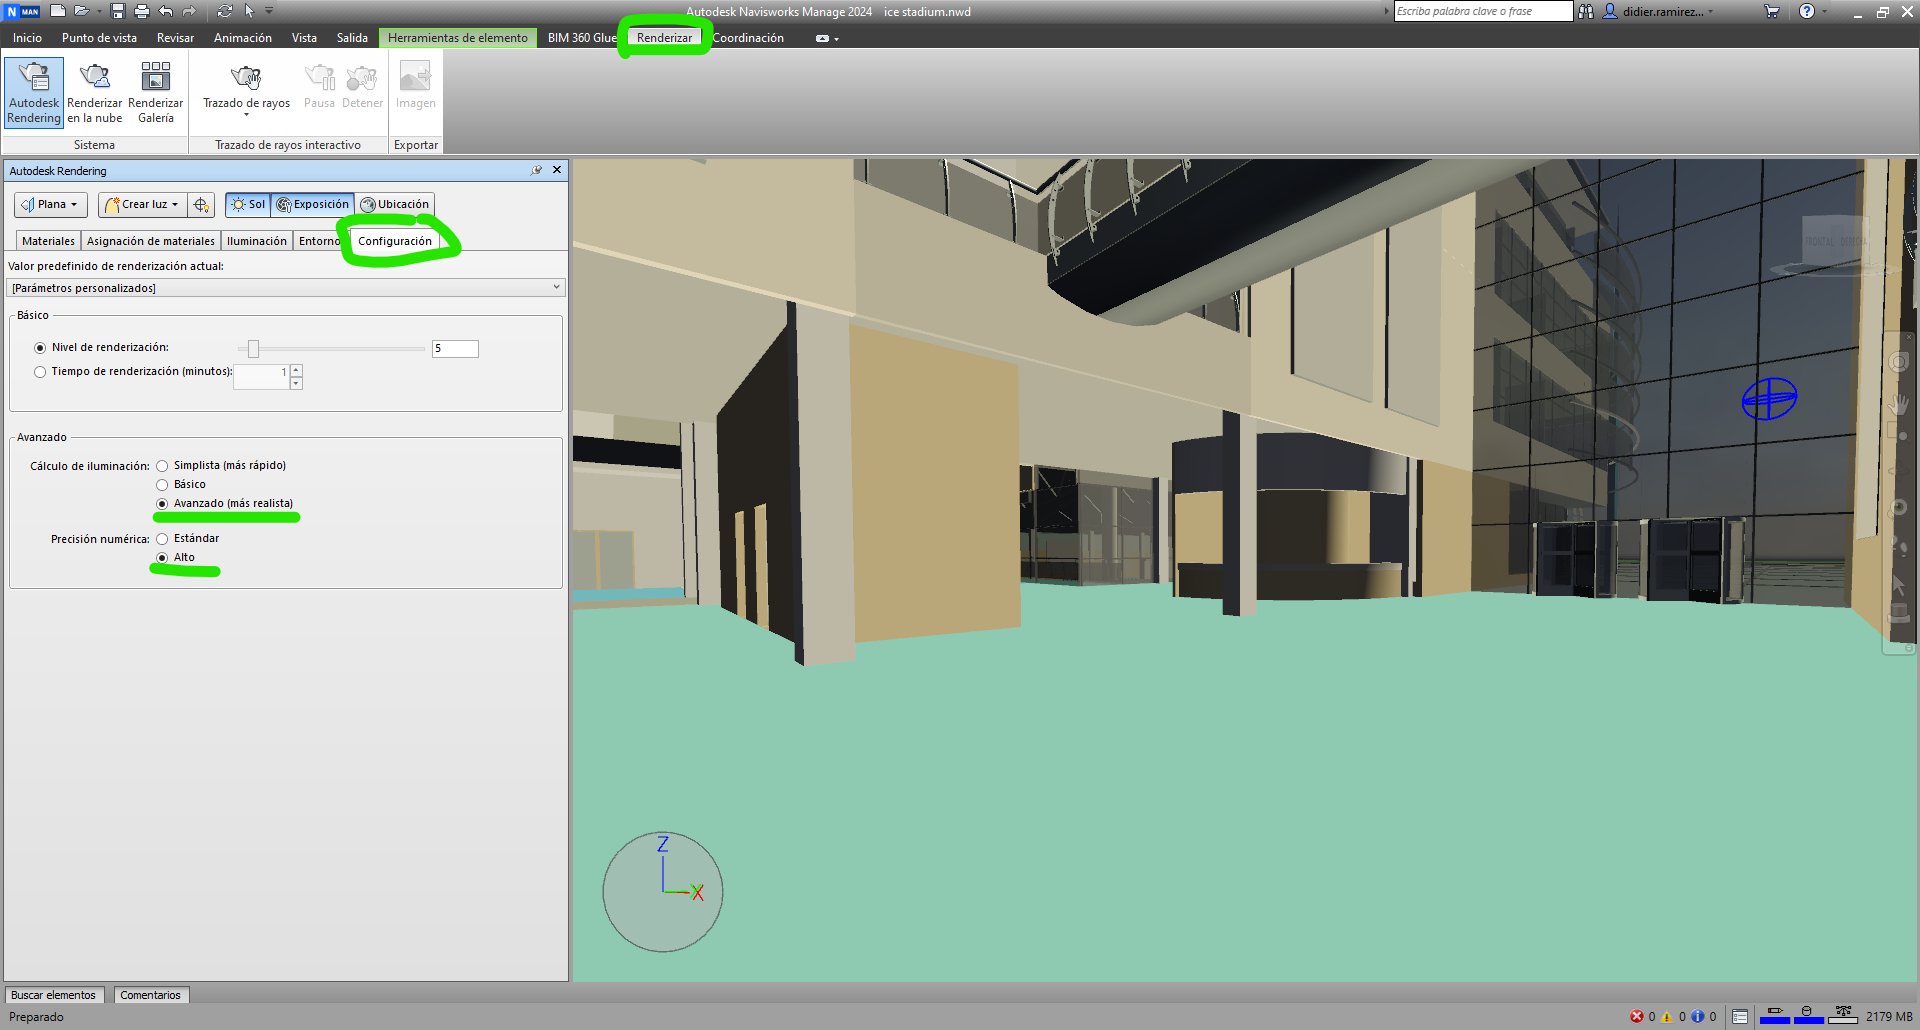Open the Buscar elementos panel tab
This screenshot has width=1920, height=1030.
click(x=54, y=995)
